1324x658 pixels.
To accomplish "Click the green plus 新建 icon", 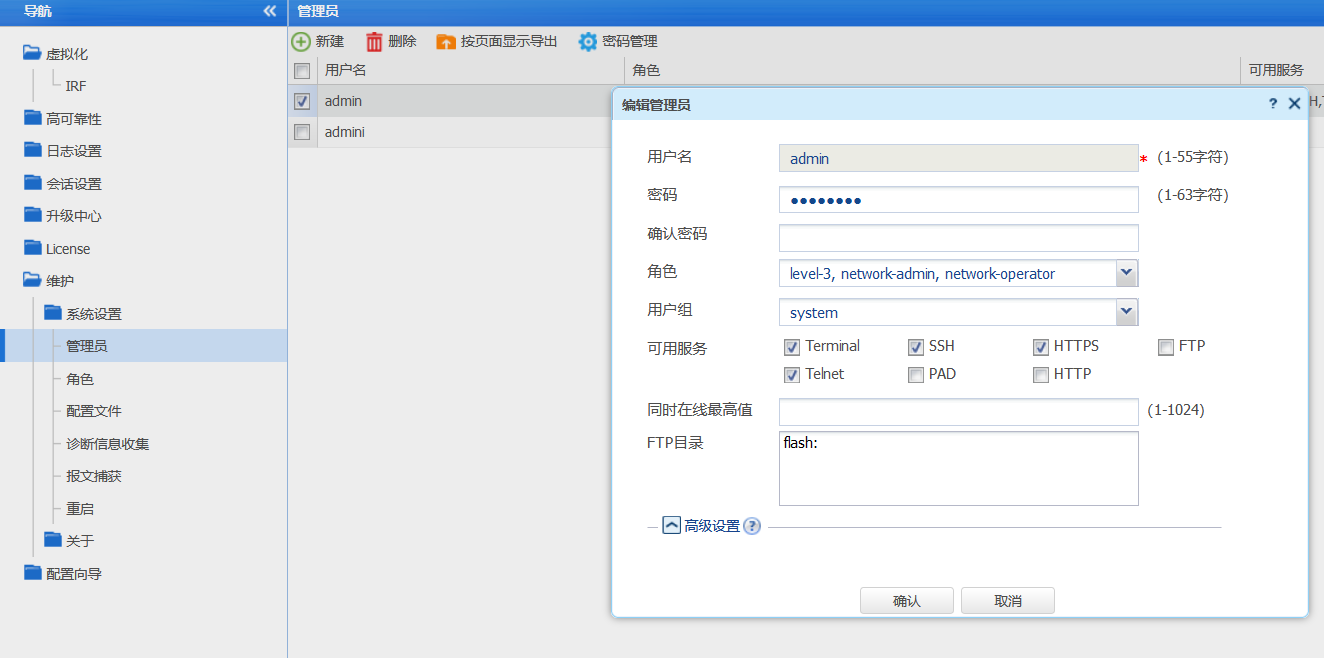I will point(301,41).
